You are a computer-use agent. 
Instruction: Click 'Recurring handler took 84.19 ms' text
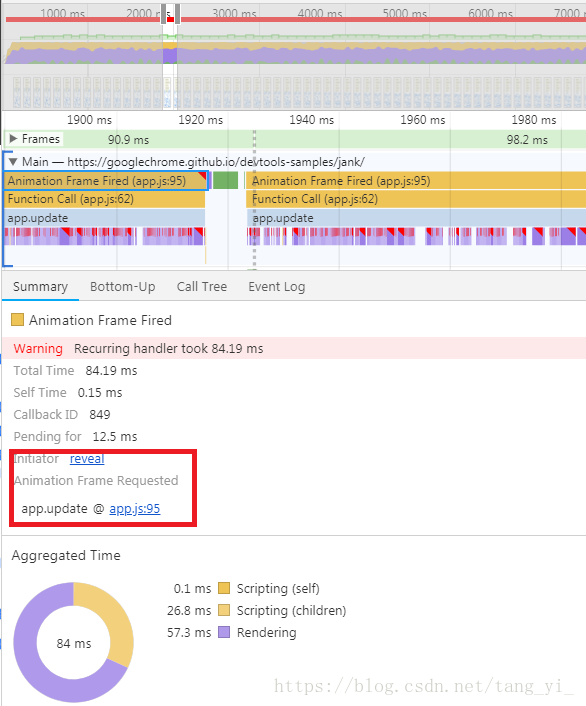tap(168, 348)
